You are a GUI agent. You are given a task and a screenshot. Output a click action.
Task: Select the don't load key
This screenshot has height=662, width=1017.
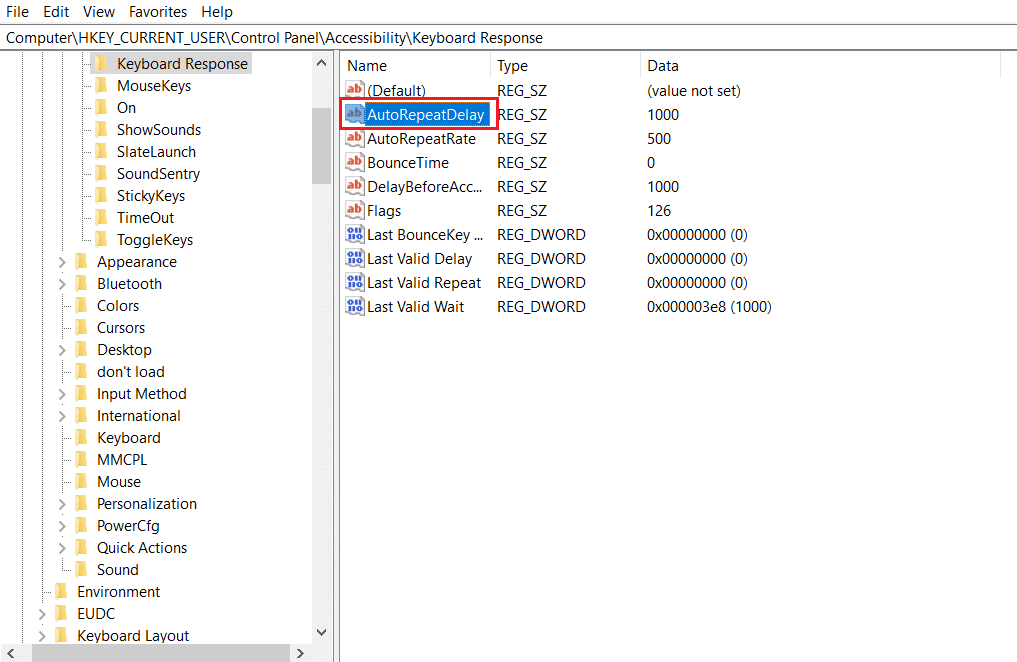click(x=130, y=372)
